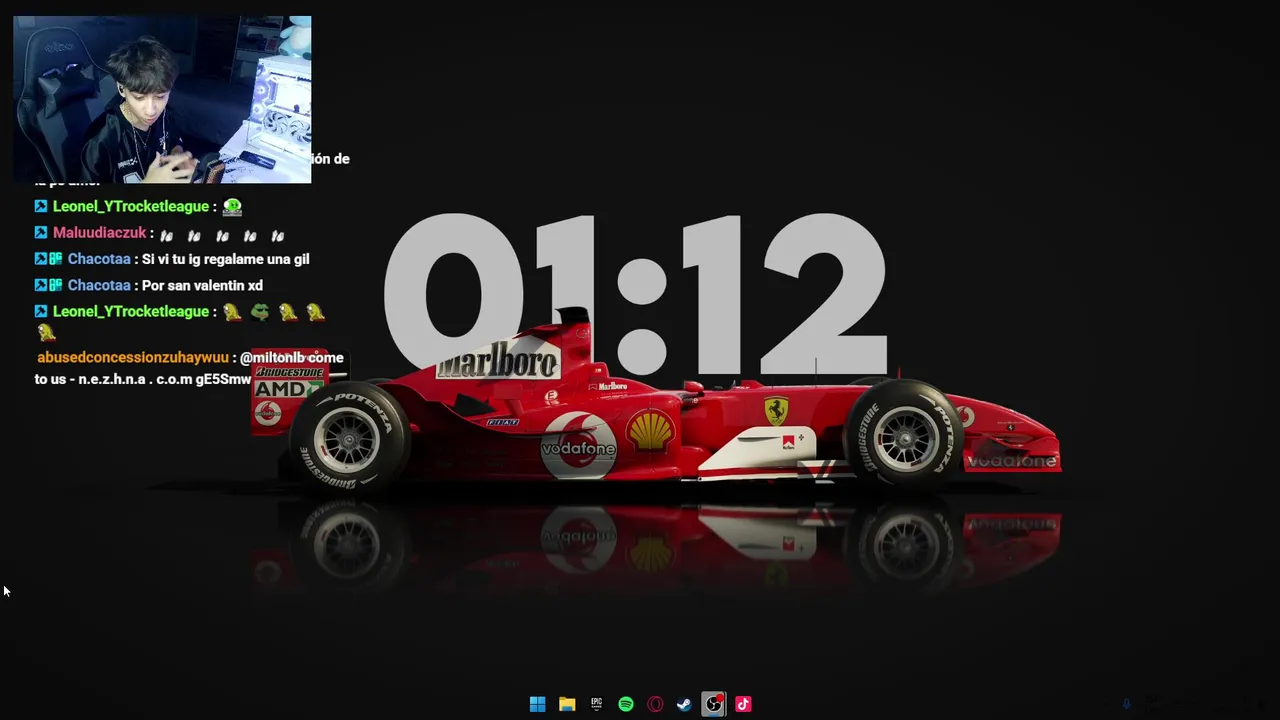Click message text 'Por san valentin xd'

(202, 285)
